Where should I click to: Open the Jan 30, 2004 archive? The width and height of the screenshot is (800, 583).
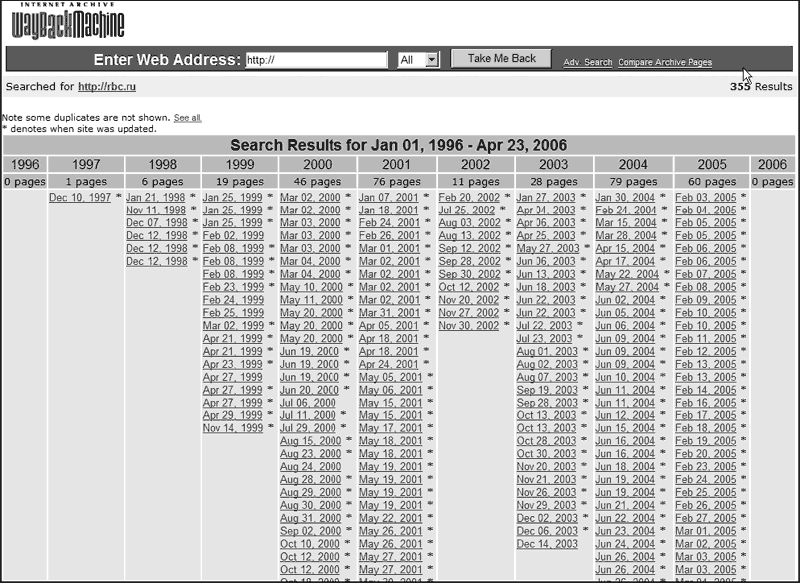point(625,198)
